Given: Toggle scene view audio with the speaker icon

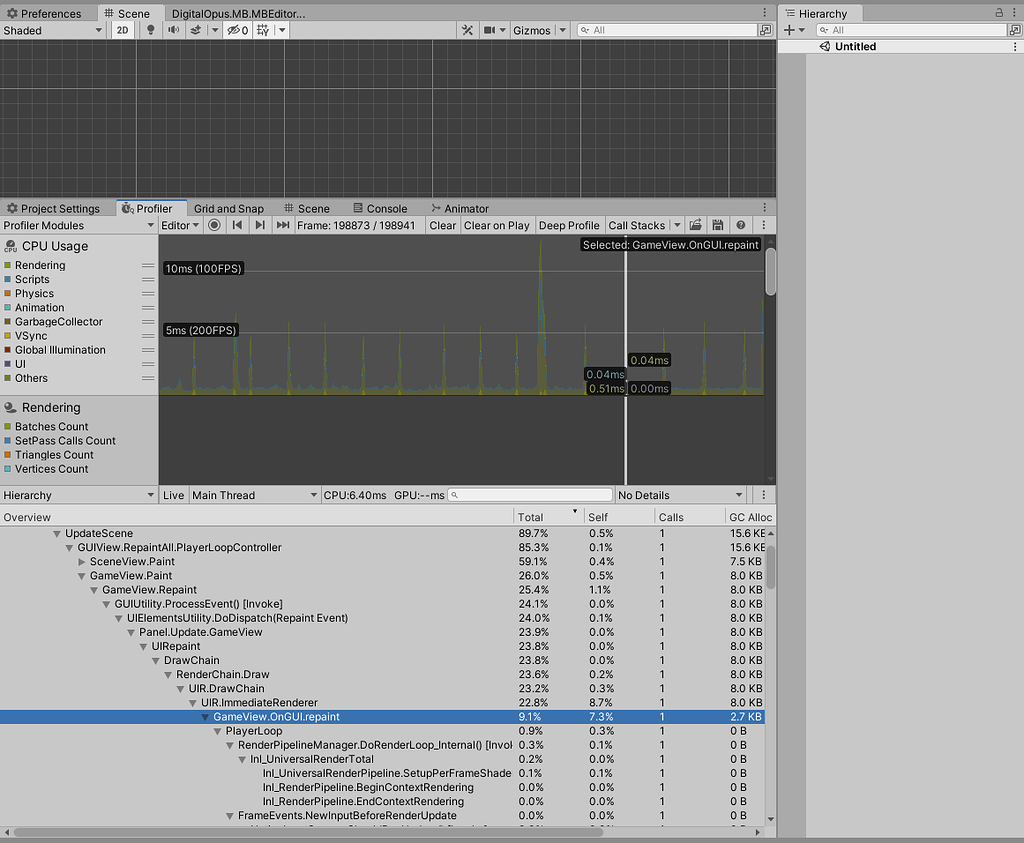Looking at the screenshot, I should (173, 30).
